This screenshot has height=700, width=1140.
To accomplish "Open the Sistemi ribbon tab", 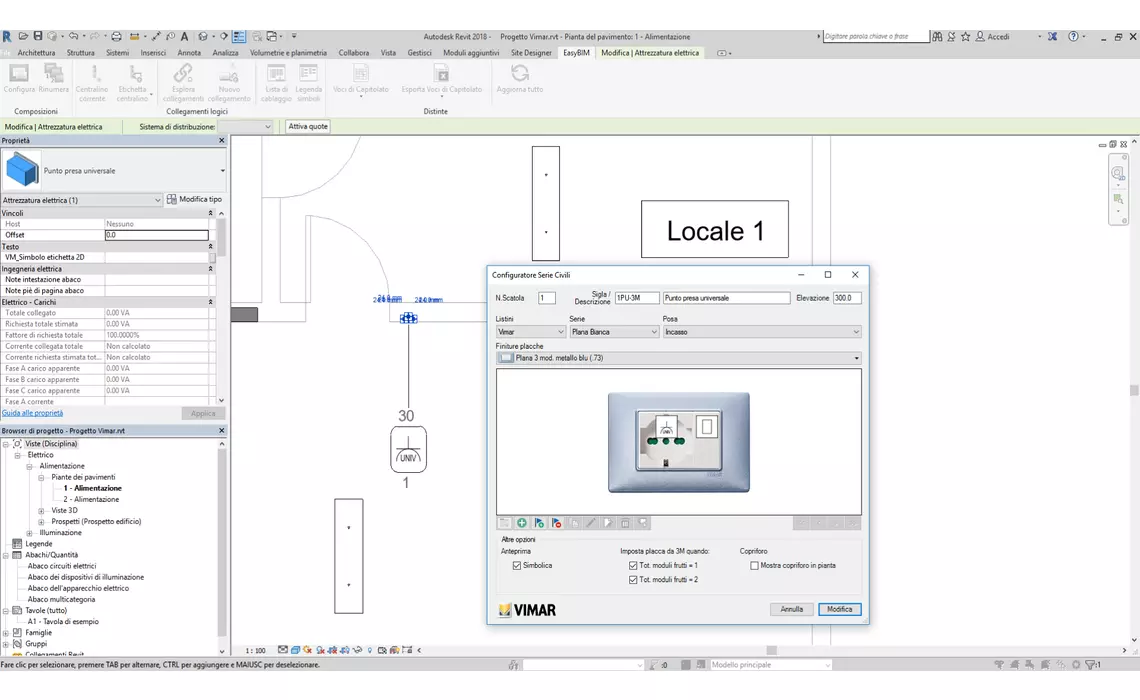I will (x=117, y=53).
